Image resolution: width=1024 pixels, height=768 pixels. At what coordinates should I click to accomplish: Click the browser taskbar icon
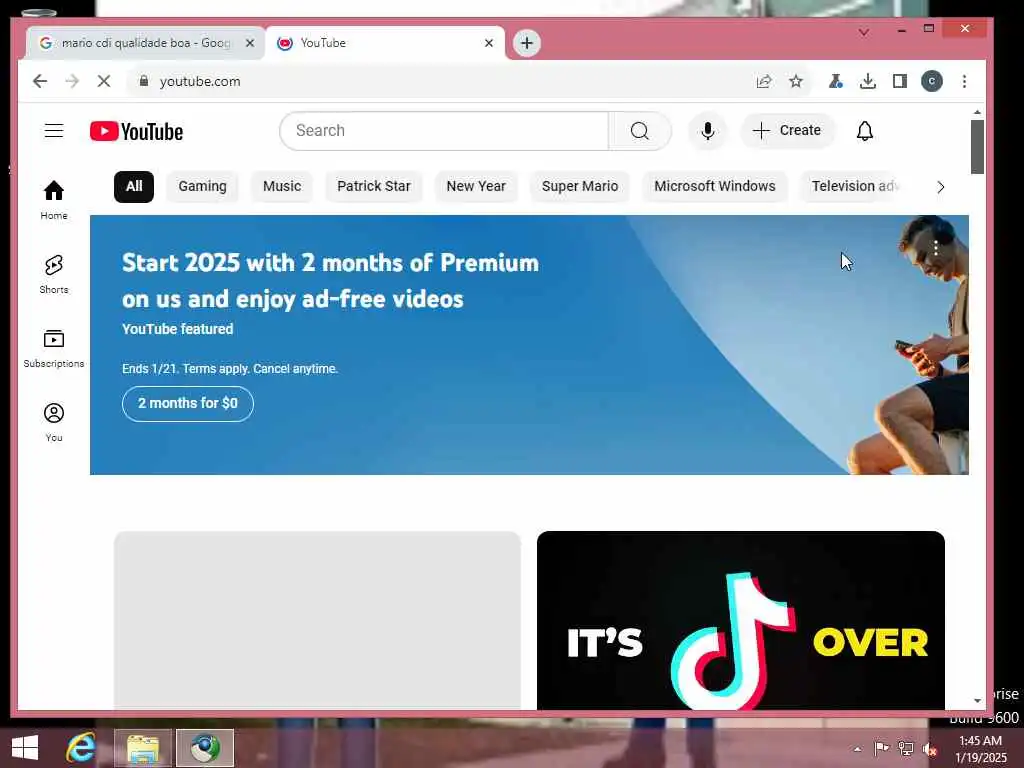[205, 748]
